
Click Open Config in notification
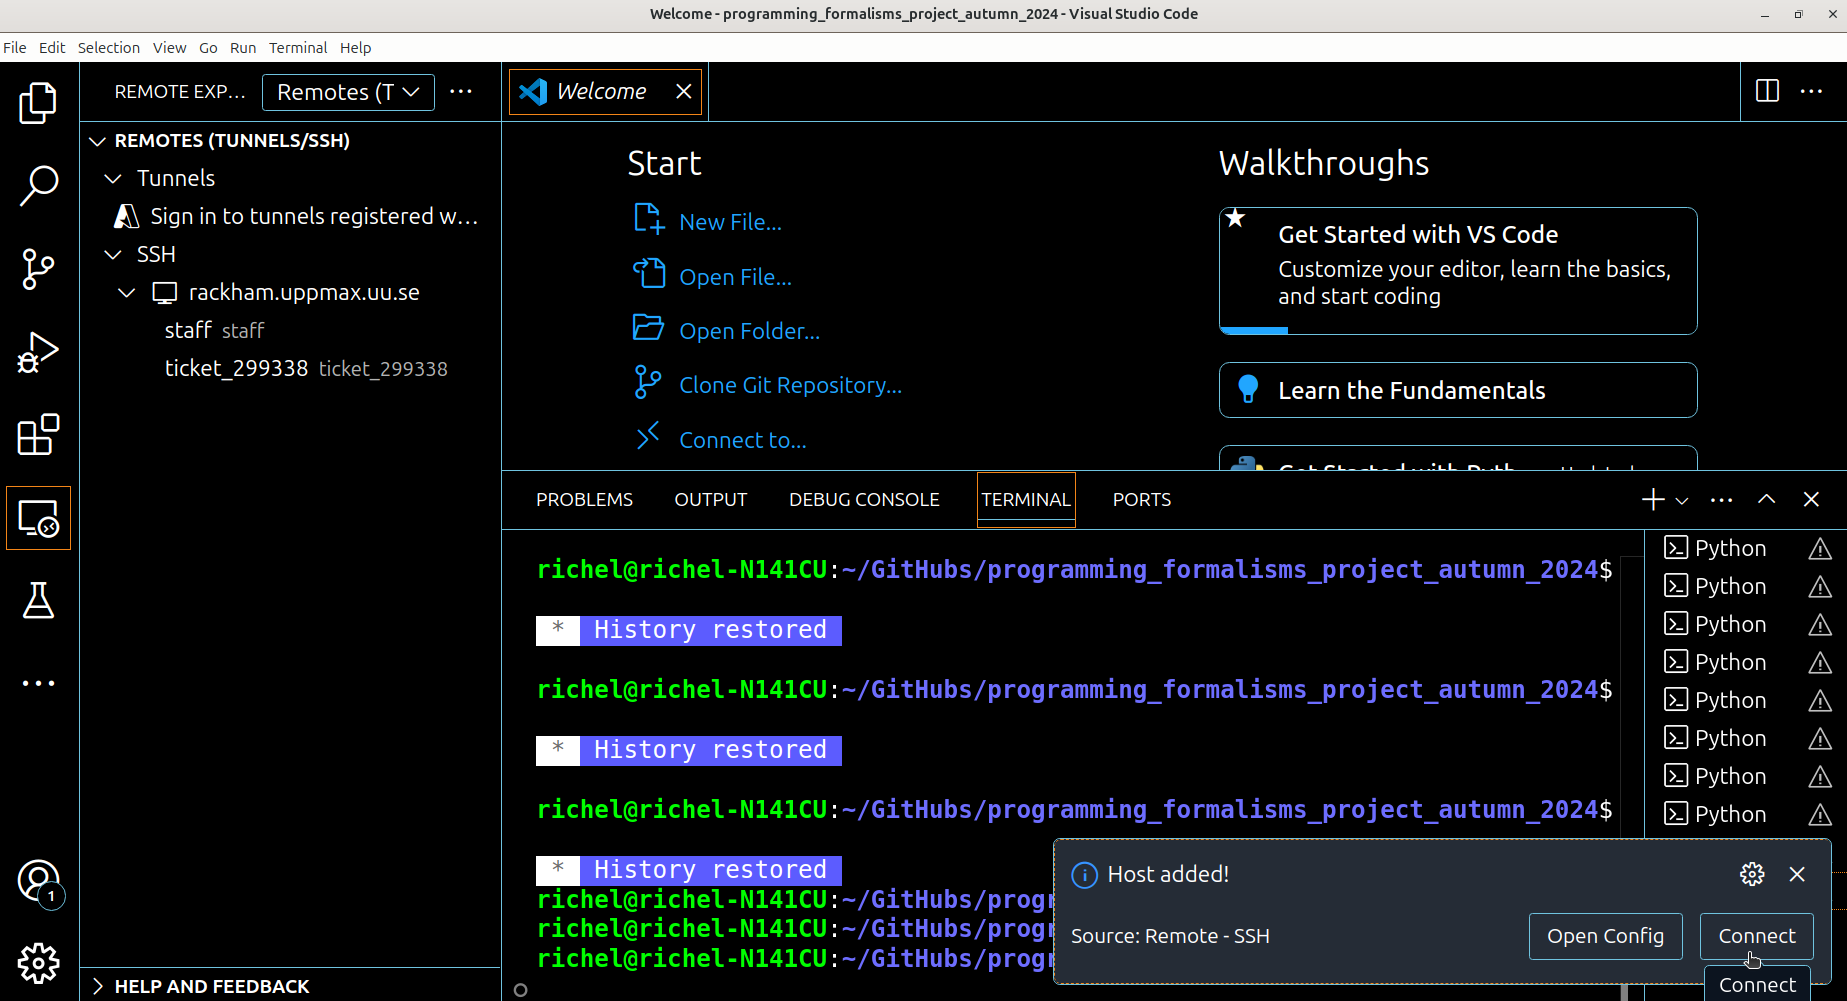1606,936
